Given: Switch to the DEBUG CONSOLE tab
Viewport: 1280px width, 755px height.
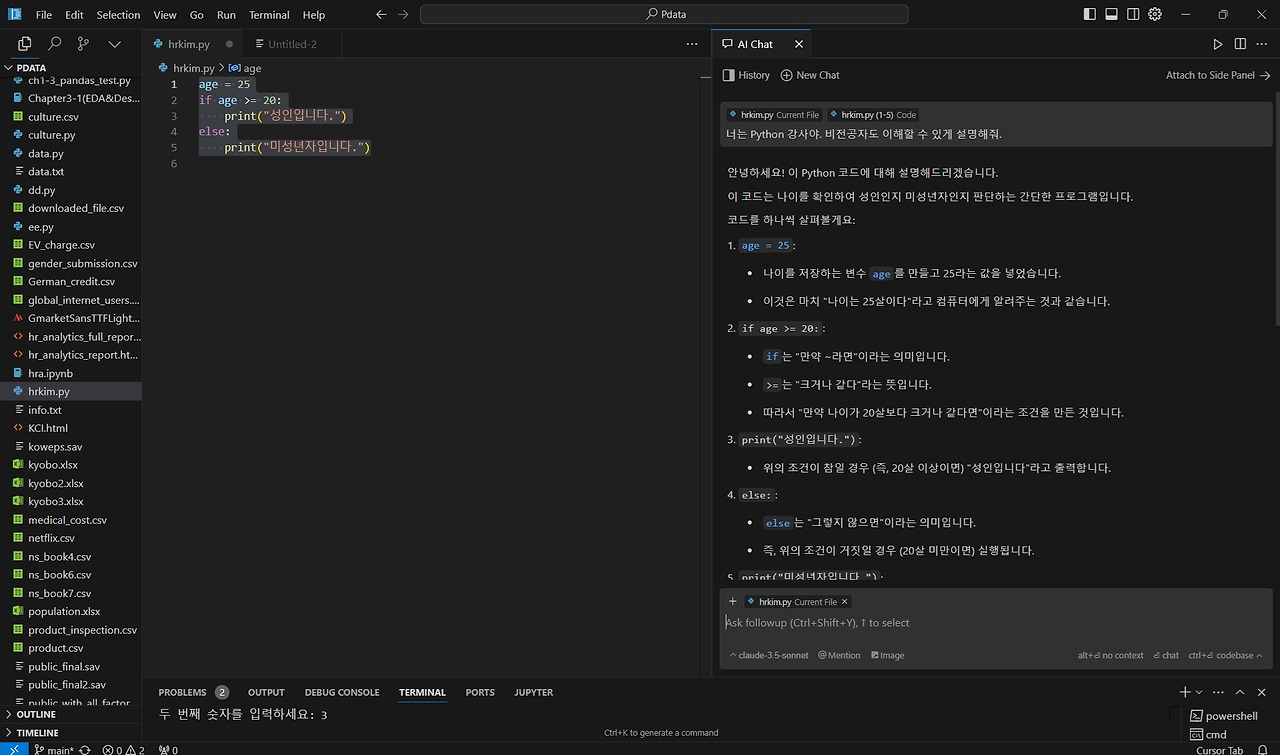Looking at the screenshot, I should coord(342,692).
